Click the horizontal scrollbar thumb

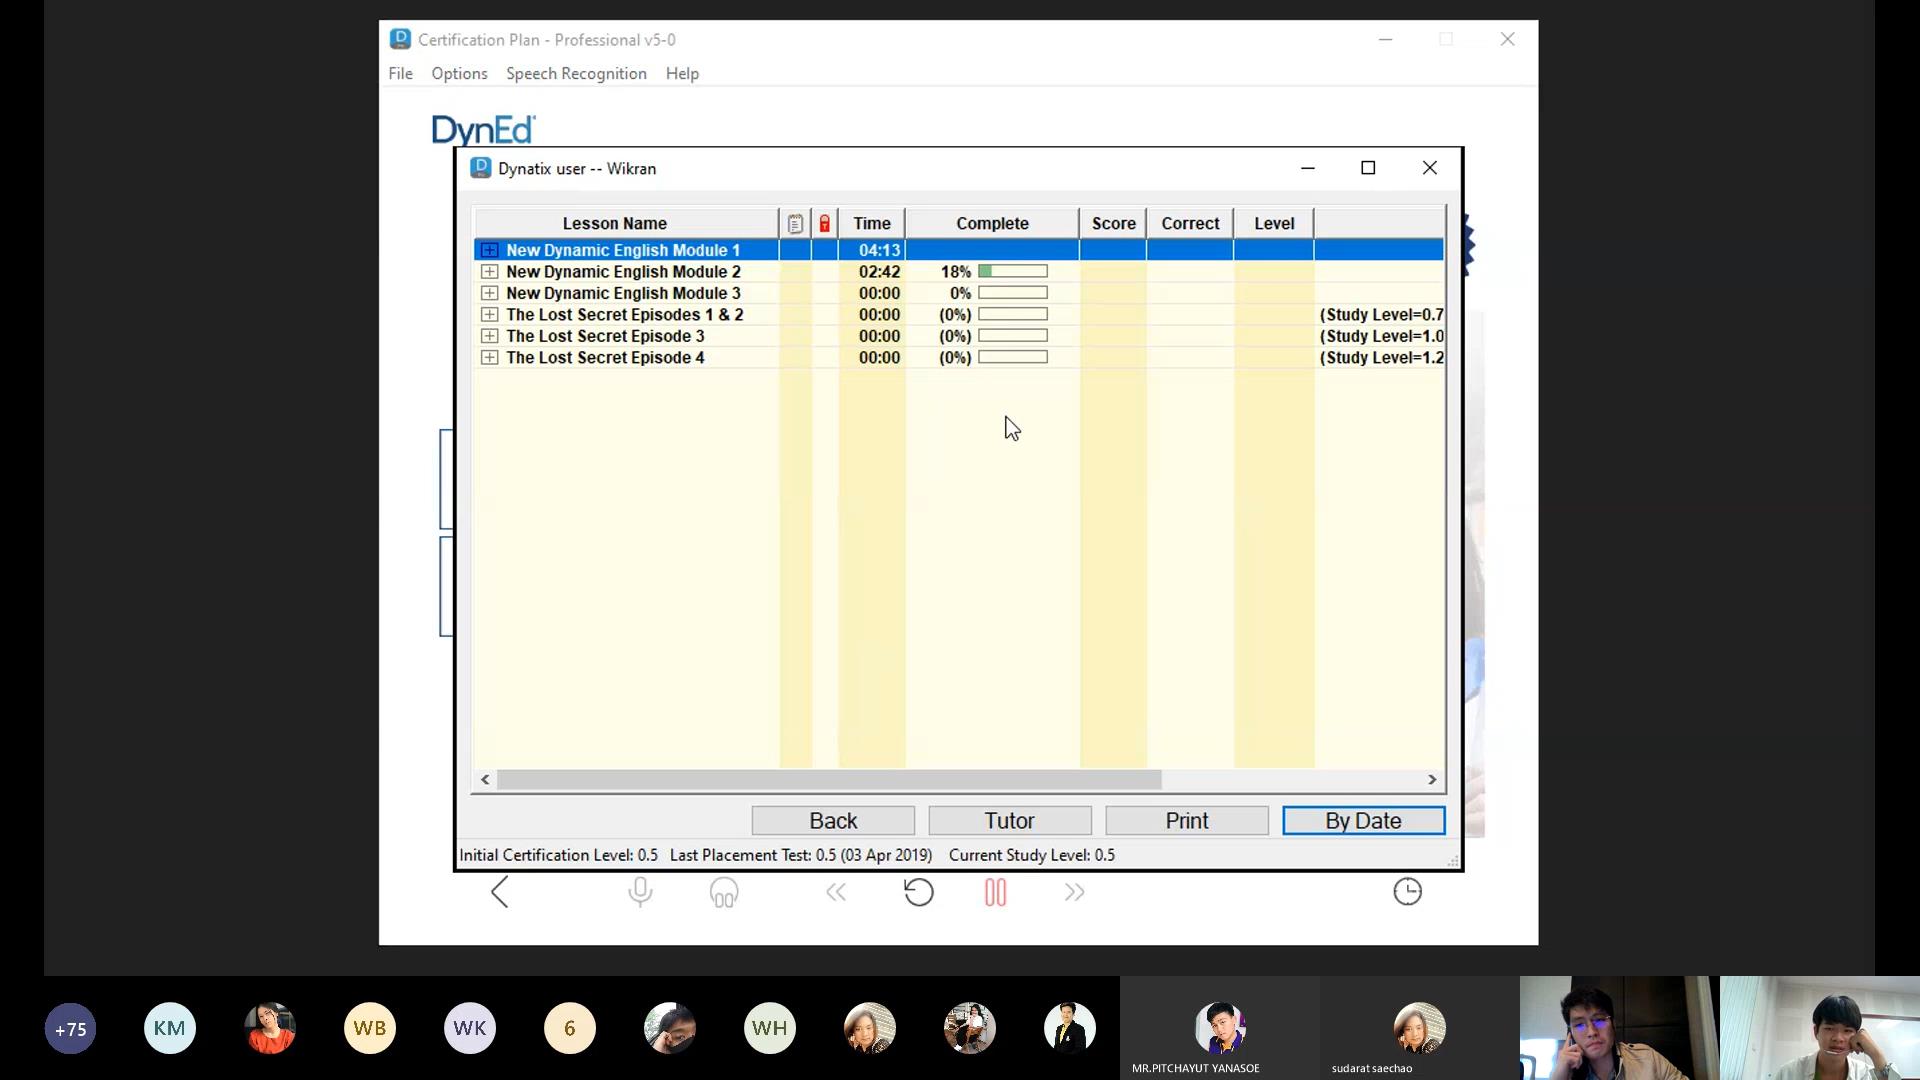click(x=829, y=779)
